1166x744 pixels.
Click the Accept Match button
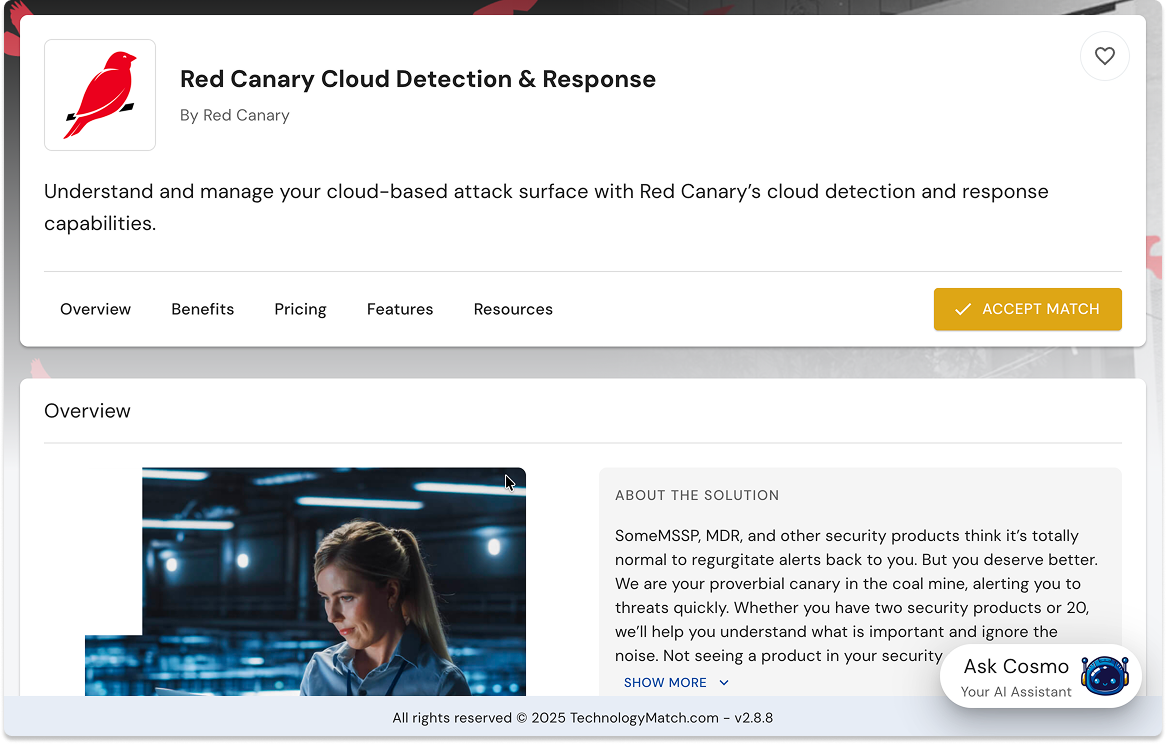coord(1028,309)
